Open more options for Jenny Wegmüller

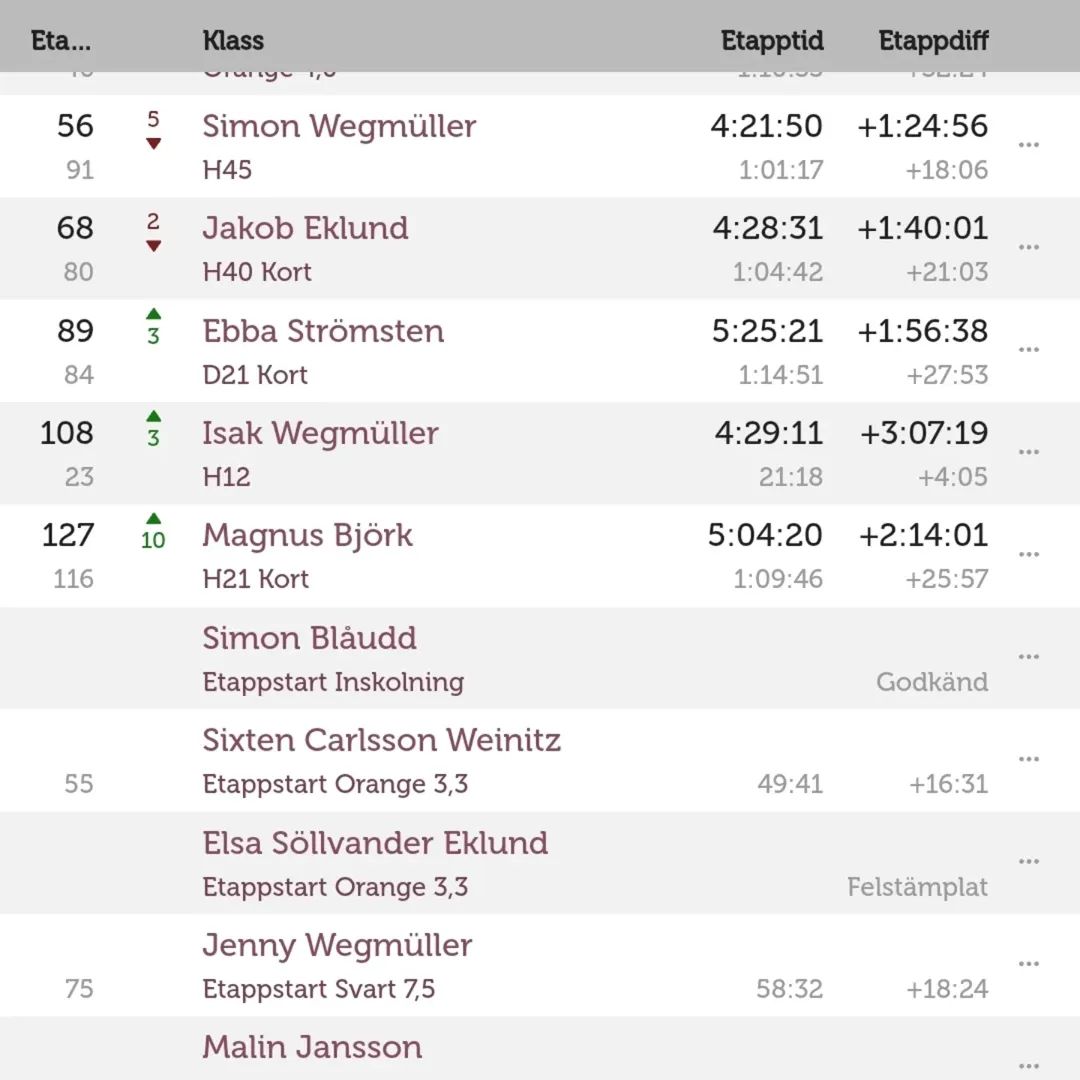coord(1028,964)
